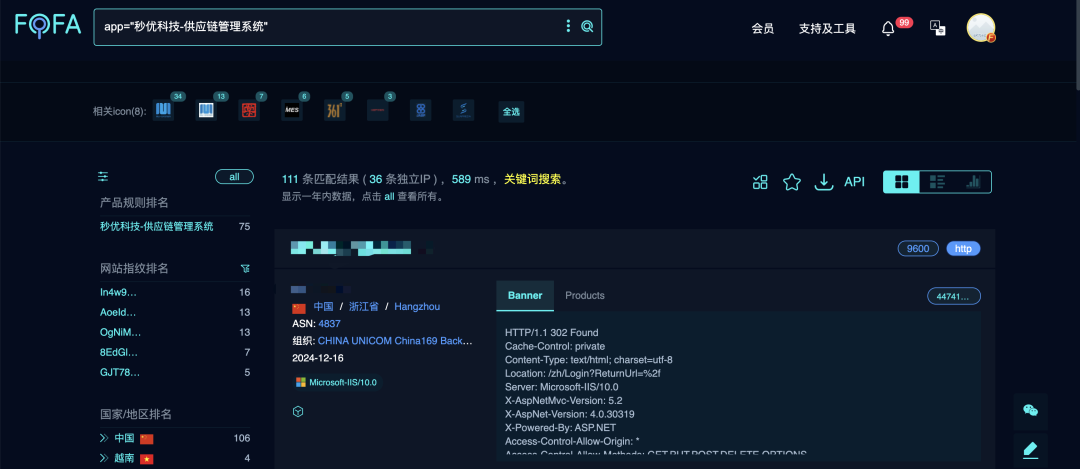Open the feedback pencil floating icon

point(1030,450)
